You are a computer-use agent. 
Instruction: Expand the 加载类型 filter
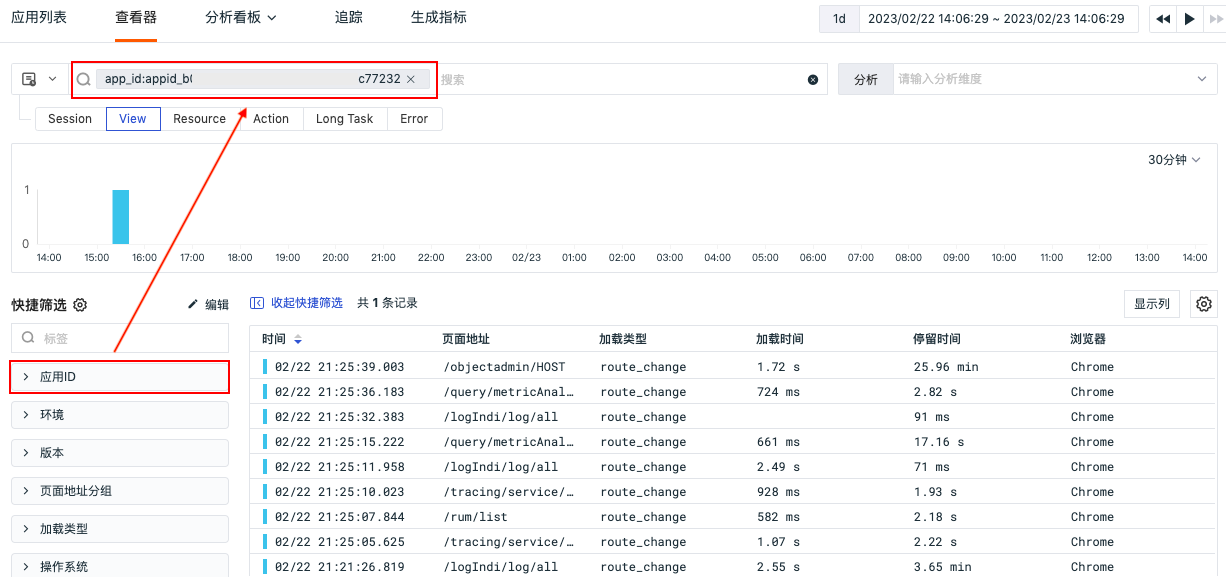coord(120,529)
